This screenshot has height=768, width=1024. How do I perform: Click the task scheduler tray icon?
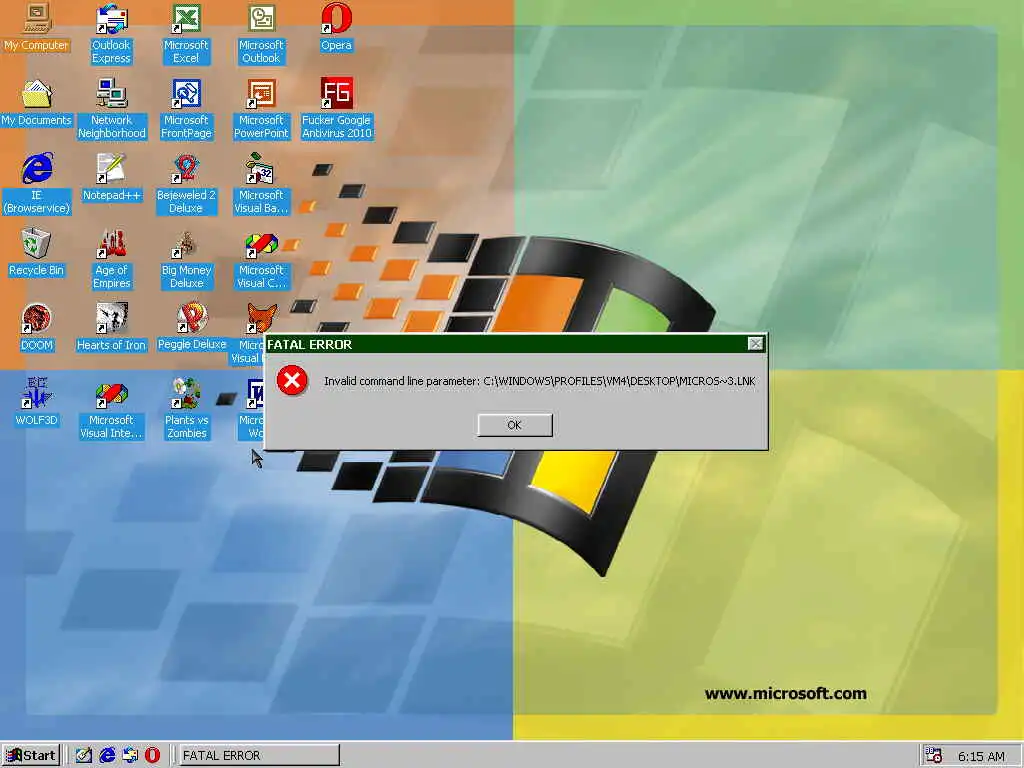(x=934, y=756)
